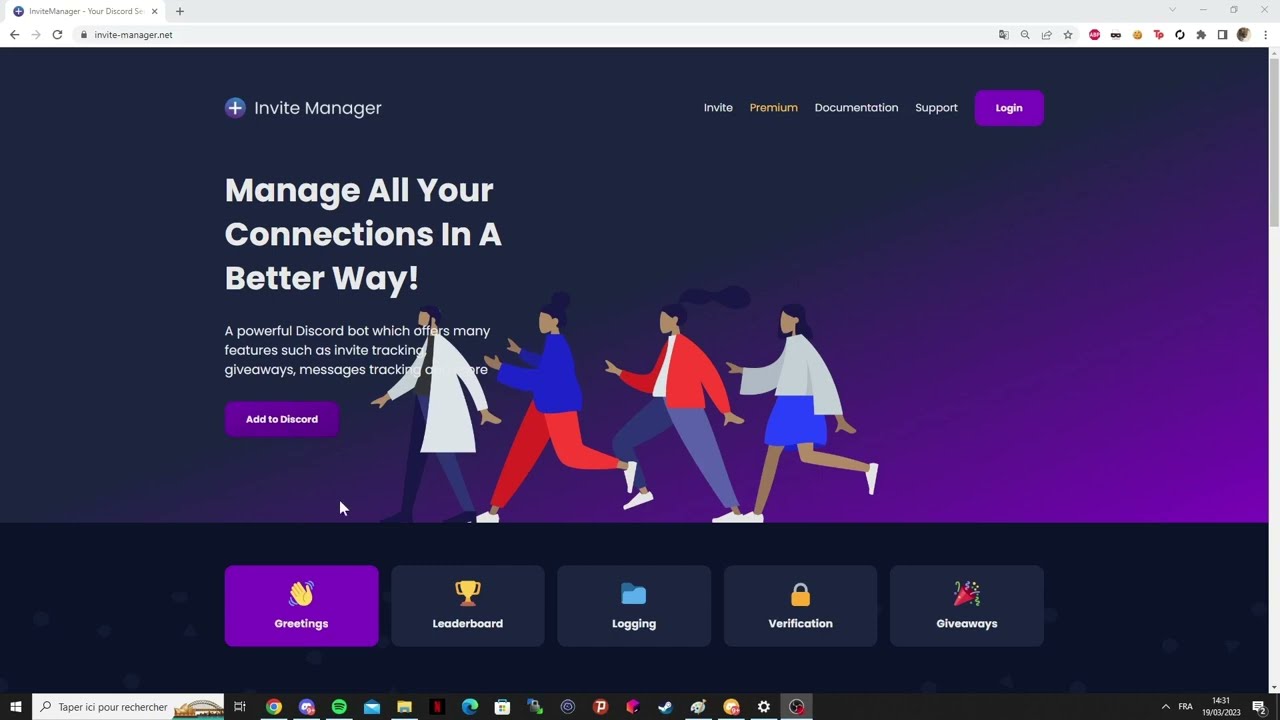Click the address bar URL
This screenshot has height=720, width=1280.
133,35
